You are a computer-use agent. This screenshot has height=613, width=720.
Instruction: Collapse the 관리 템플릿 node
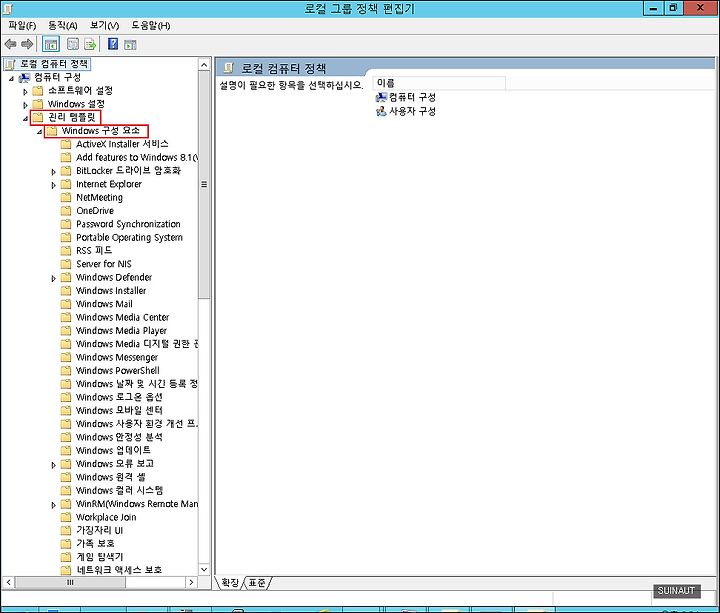tap(25, 118)
